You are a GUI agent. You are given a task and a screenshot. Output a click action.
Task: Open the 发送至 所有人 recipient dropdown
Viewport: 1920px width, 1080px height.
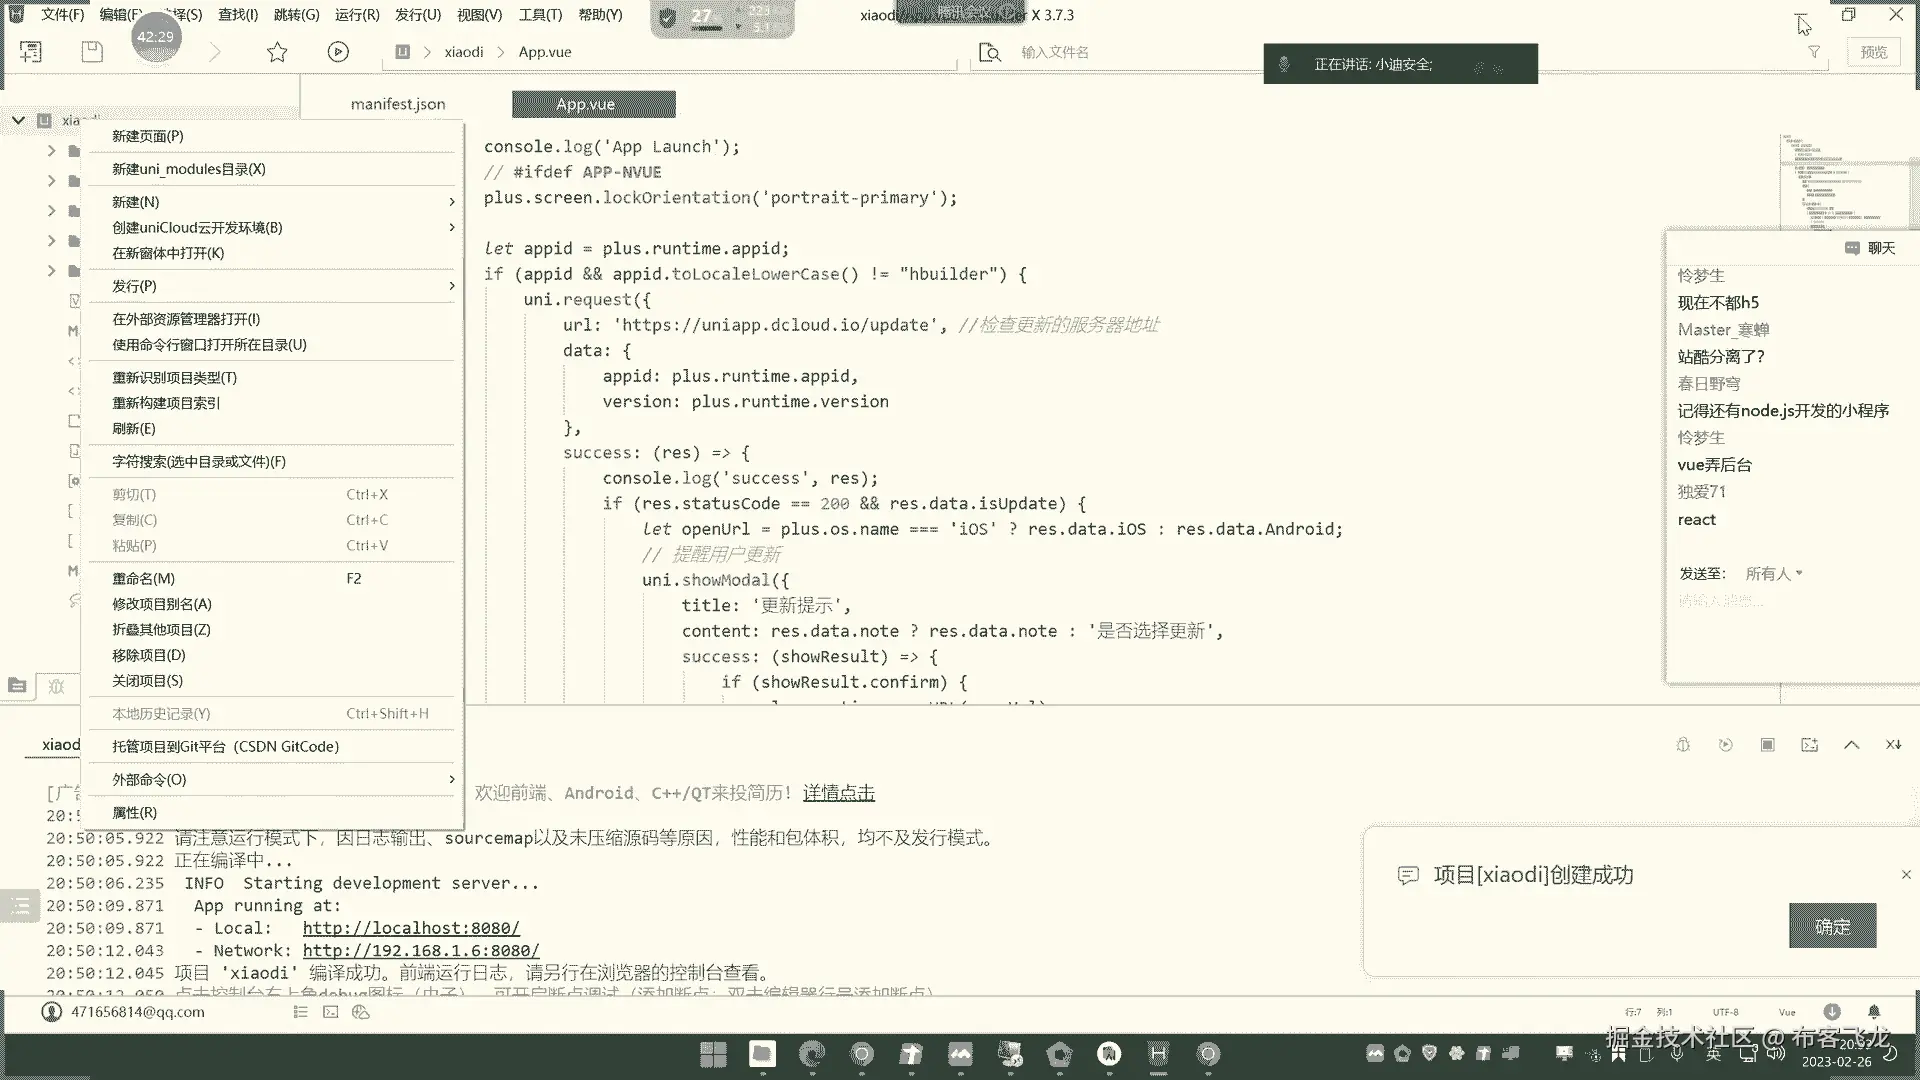point(1773,574)
